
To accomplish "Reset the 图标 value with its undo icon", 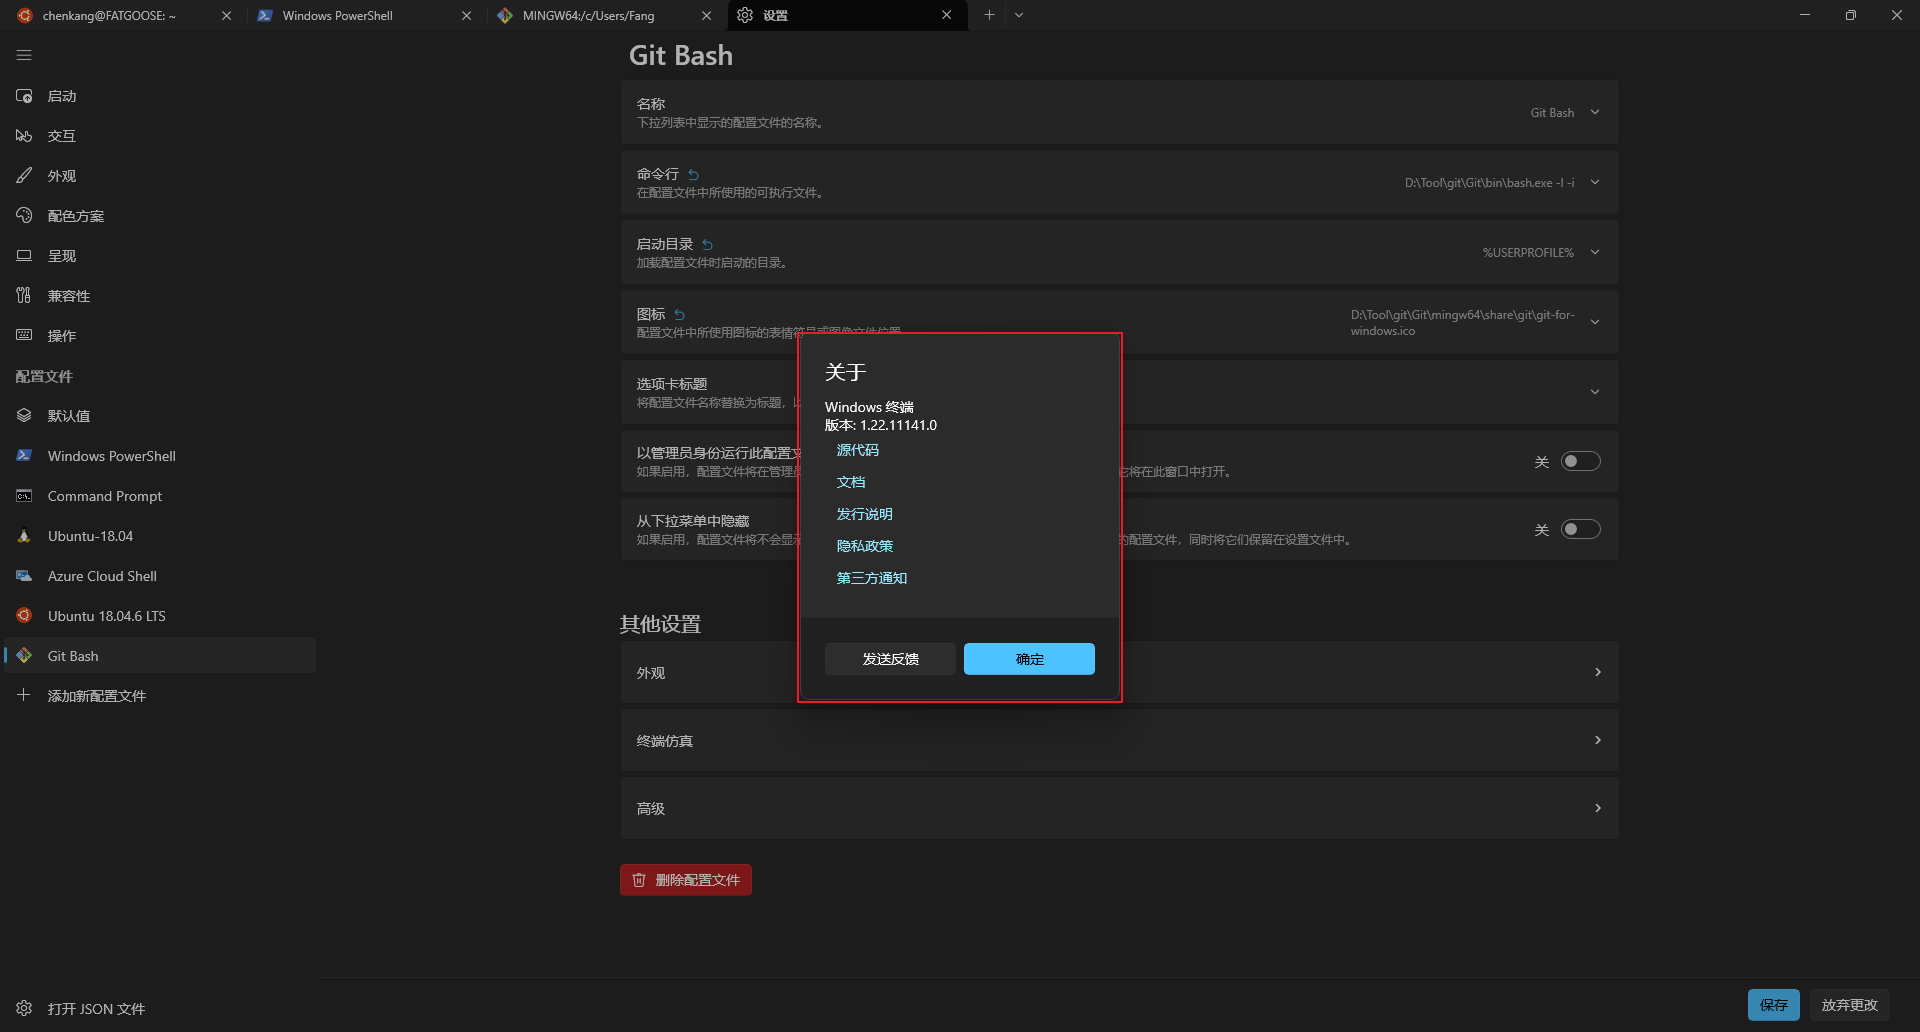I will [679, 315].
